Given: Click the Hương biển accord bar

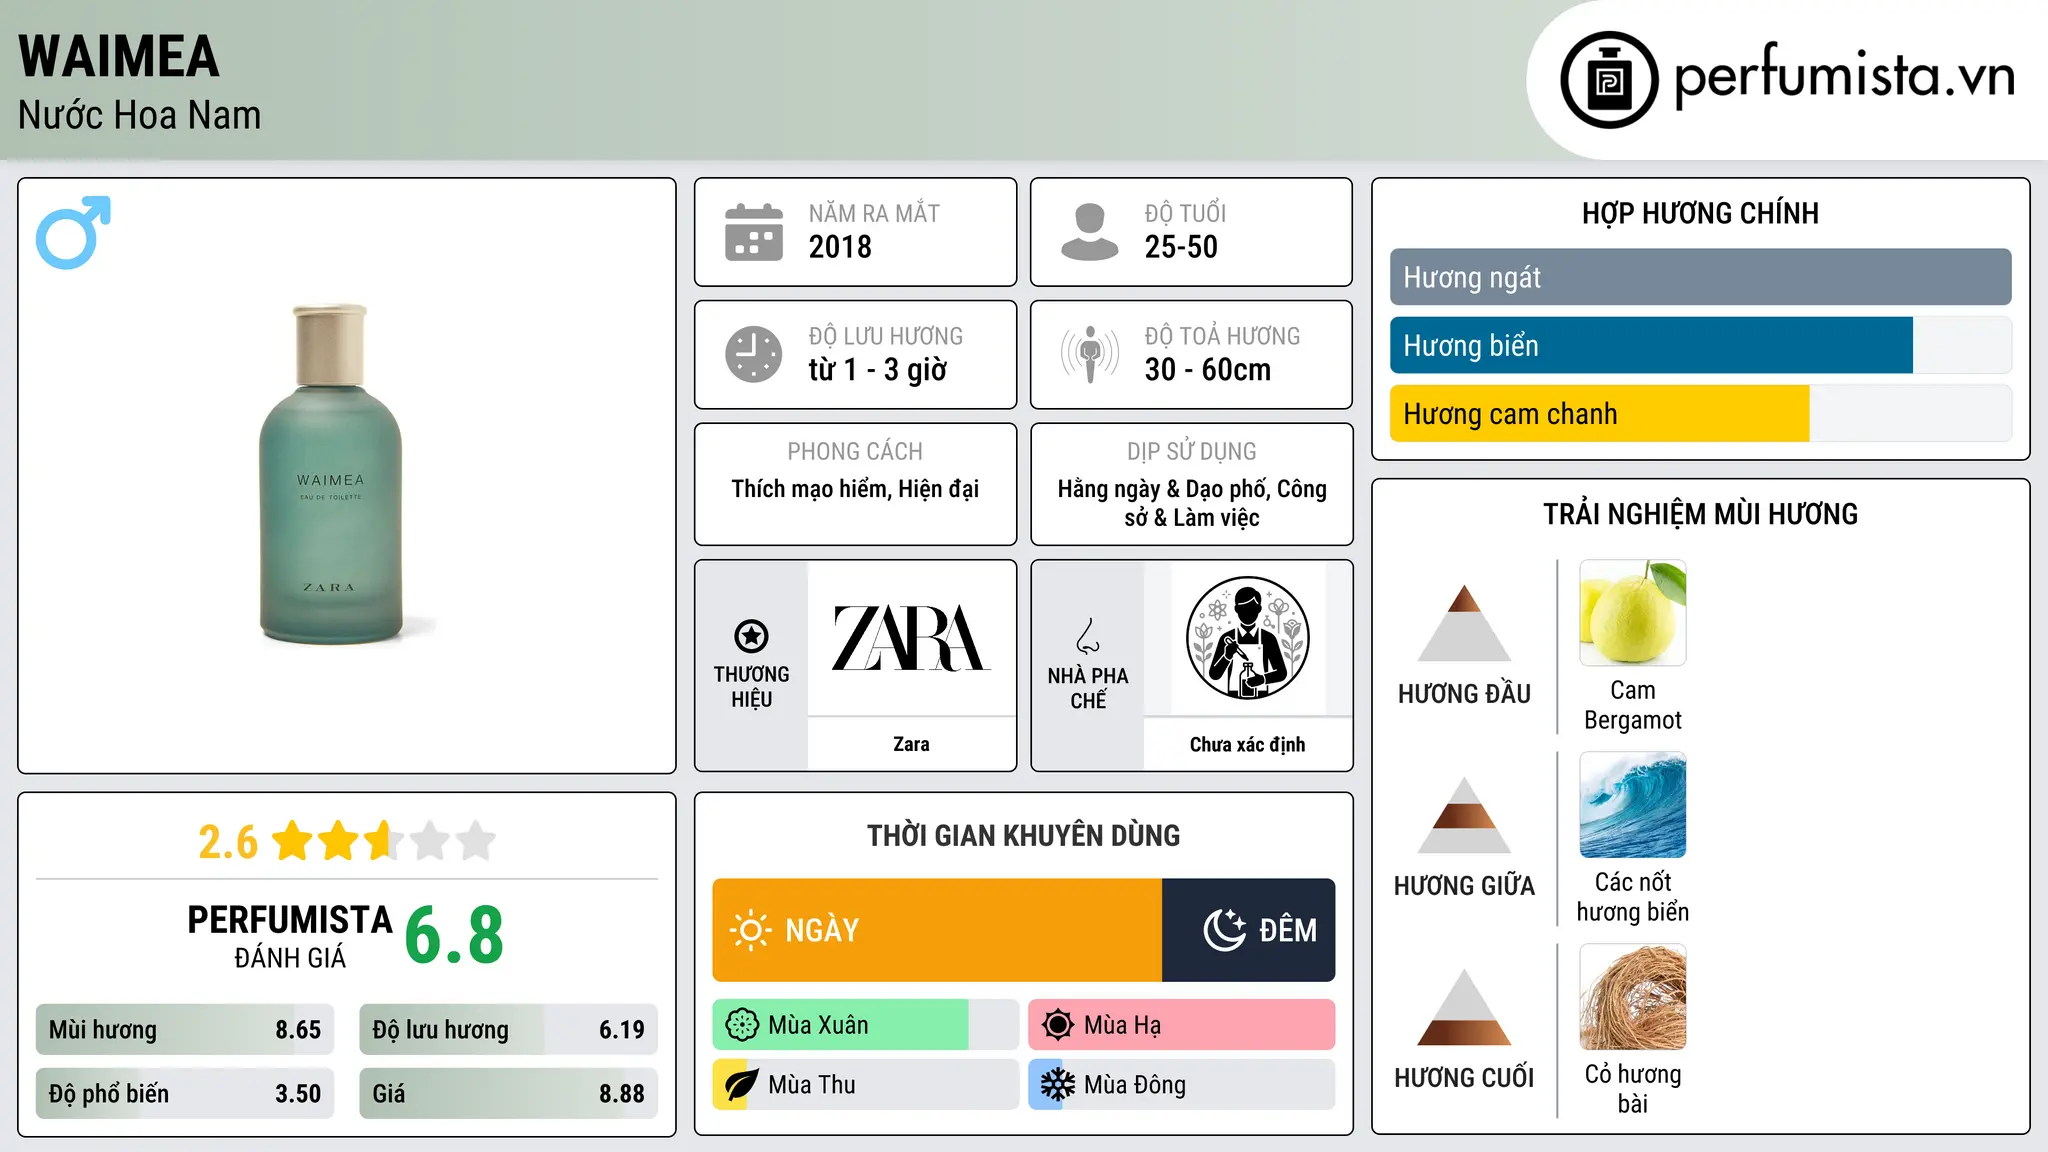Looking at the screenshot, I should point(1701,345).
